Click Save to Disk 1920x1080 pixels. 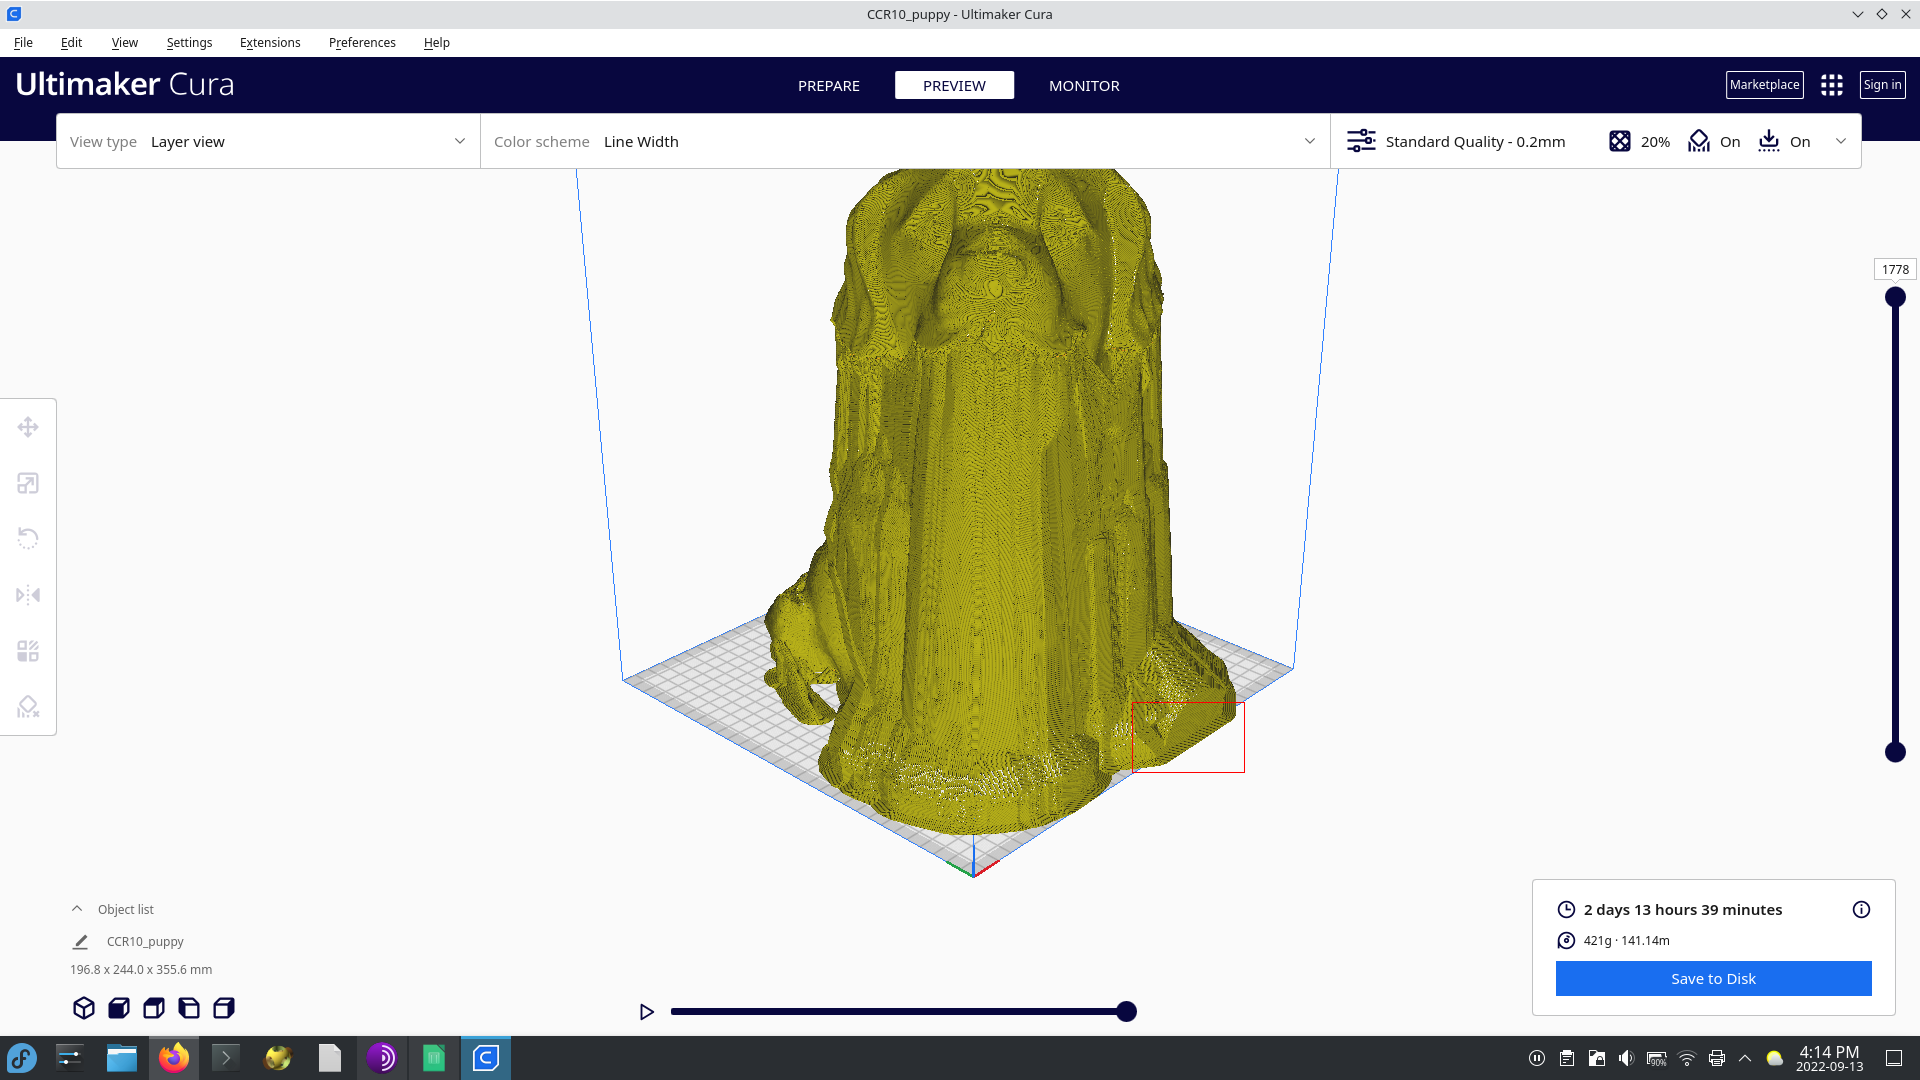tap(1713, 978)
